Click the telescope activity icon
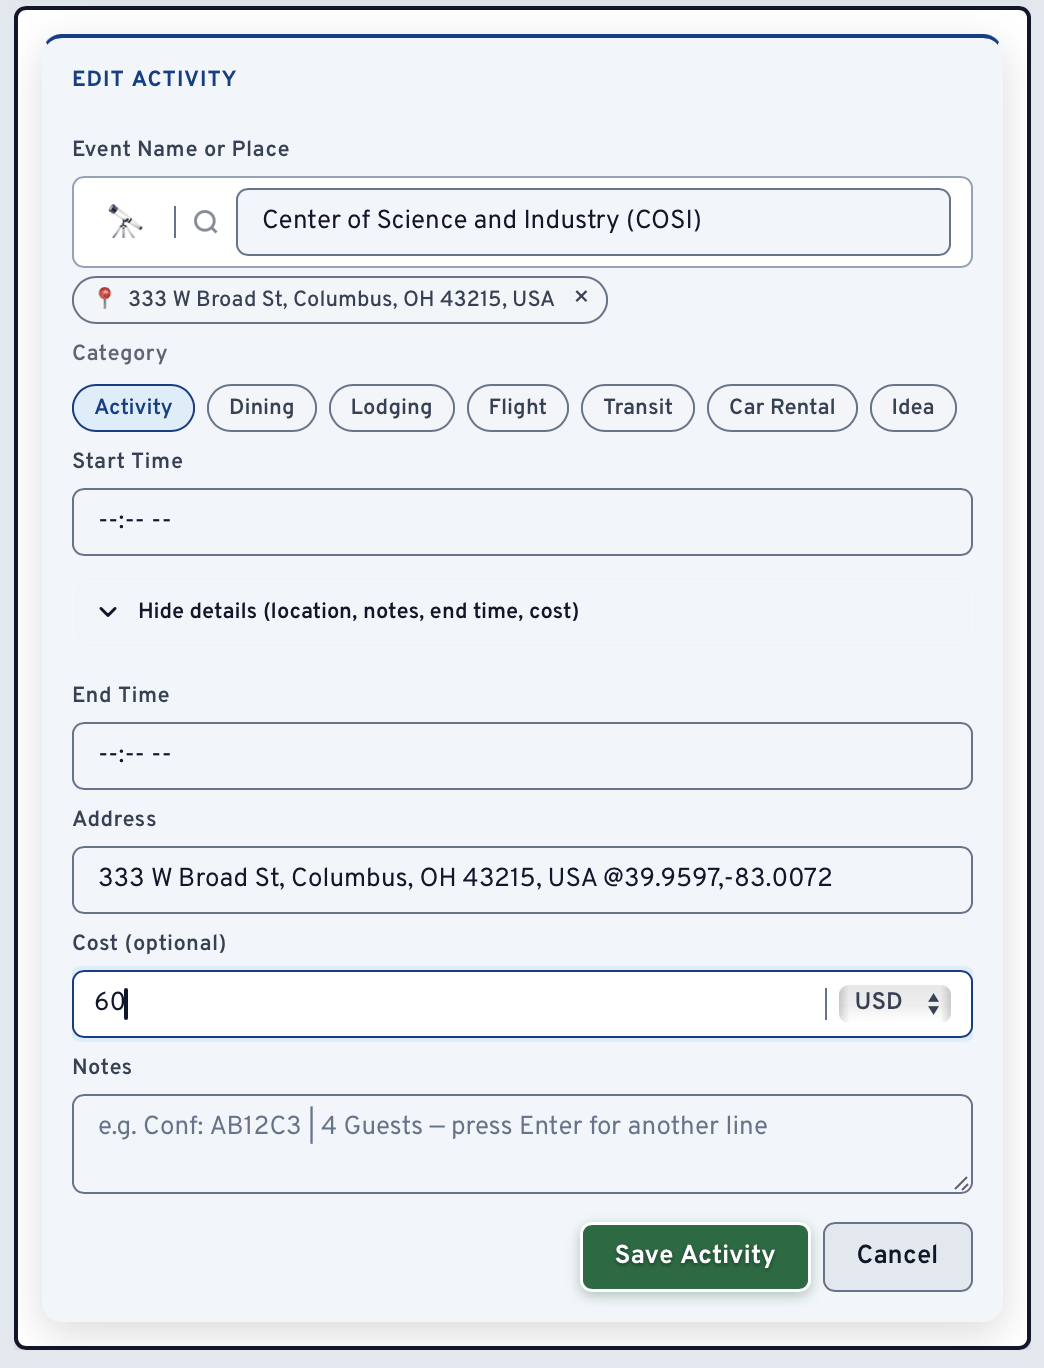The height and width of the screenshot is (1368, 1044). pyautogui.click(x=125, y=221)
